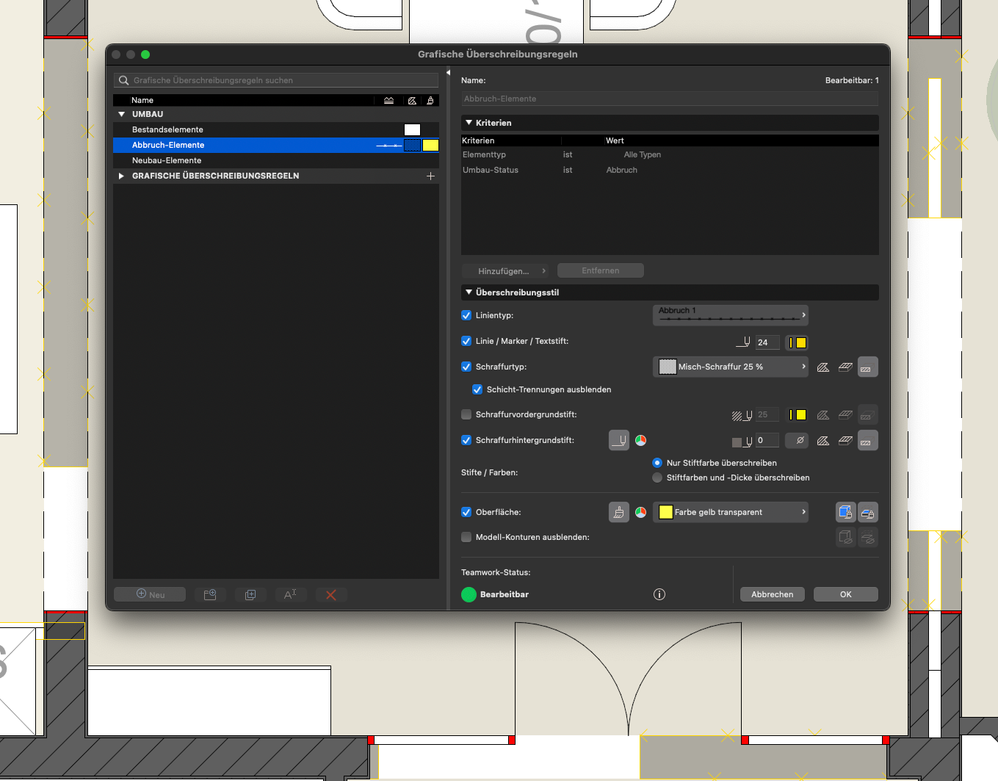Enable Modell-Konturen ausblenden
Screen dimensions: 998x781
pos(466,537)
